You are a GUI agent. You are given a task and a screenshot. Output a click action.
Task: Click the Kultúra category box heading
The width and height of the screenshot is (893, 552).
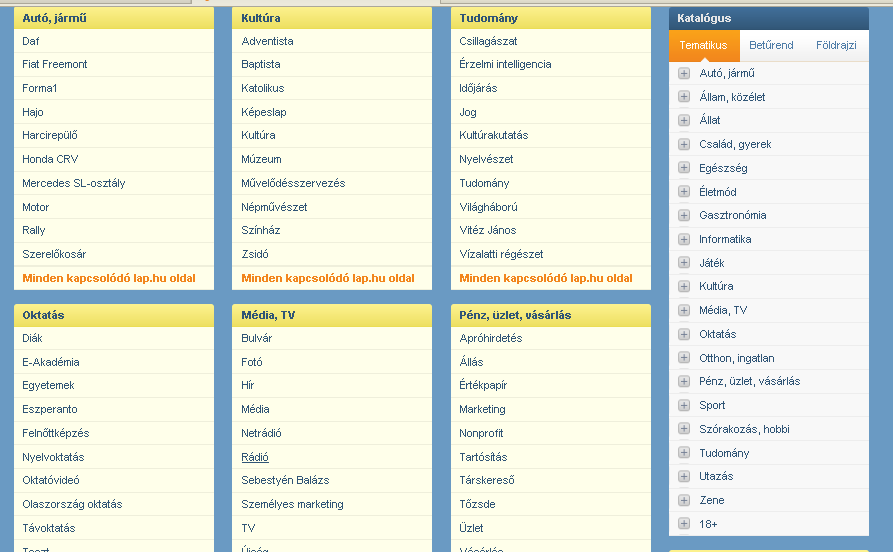[260, 18]
